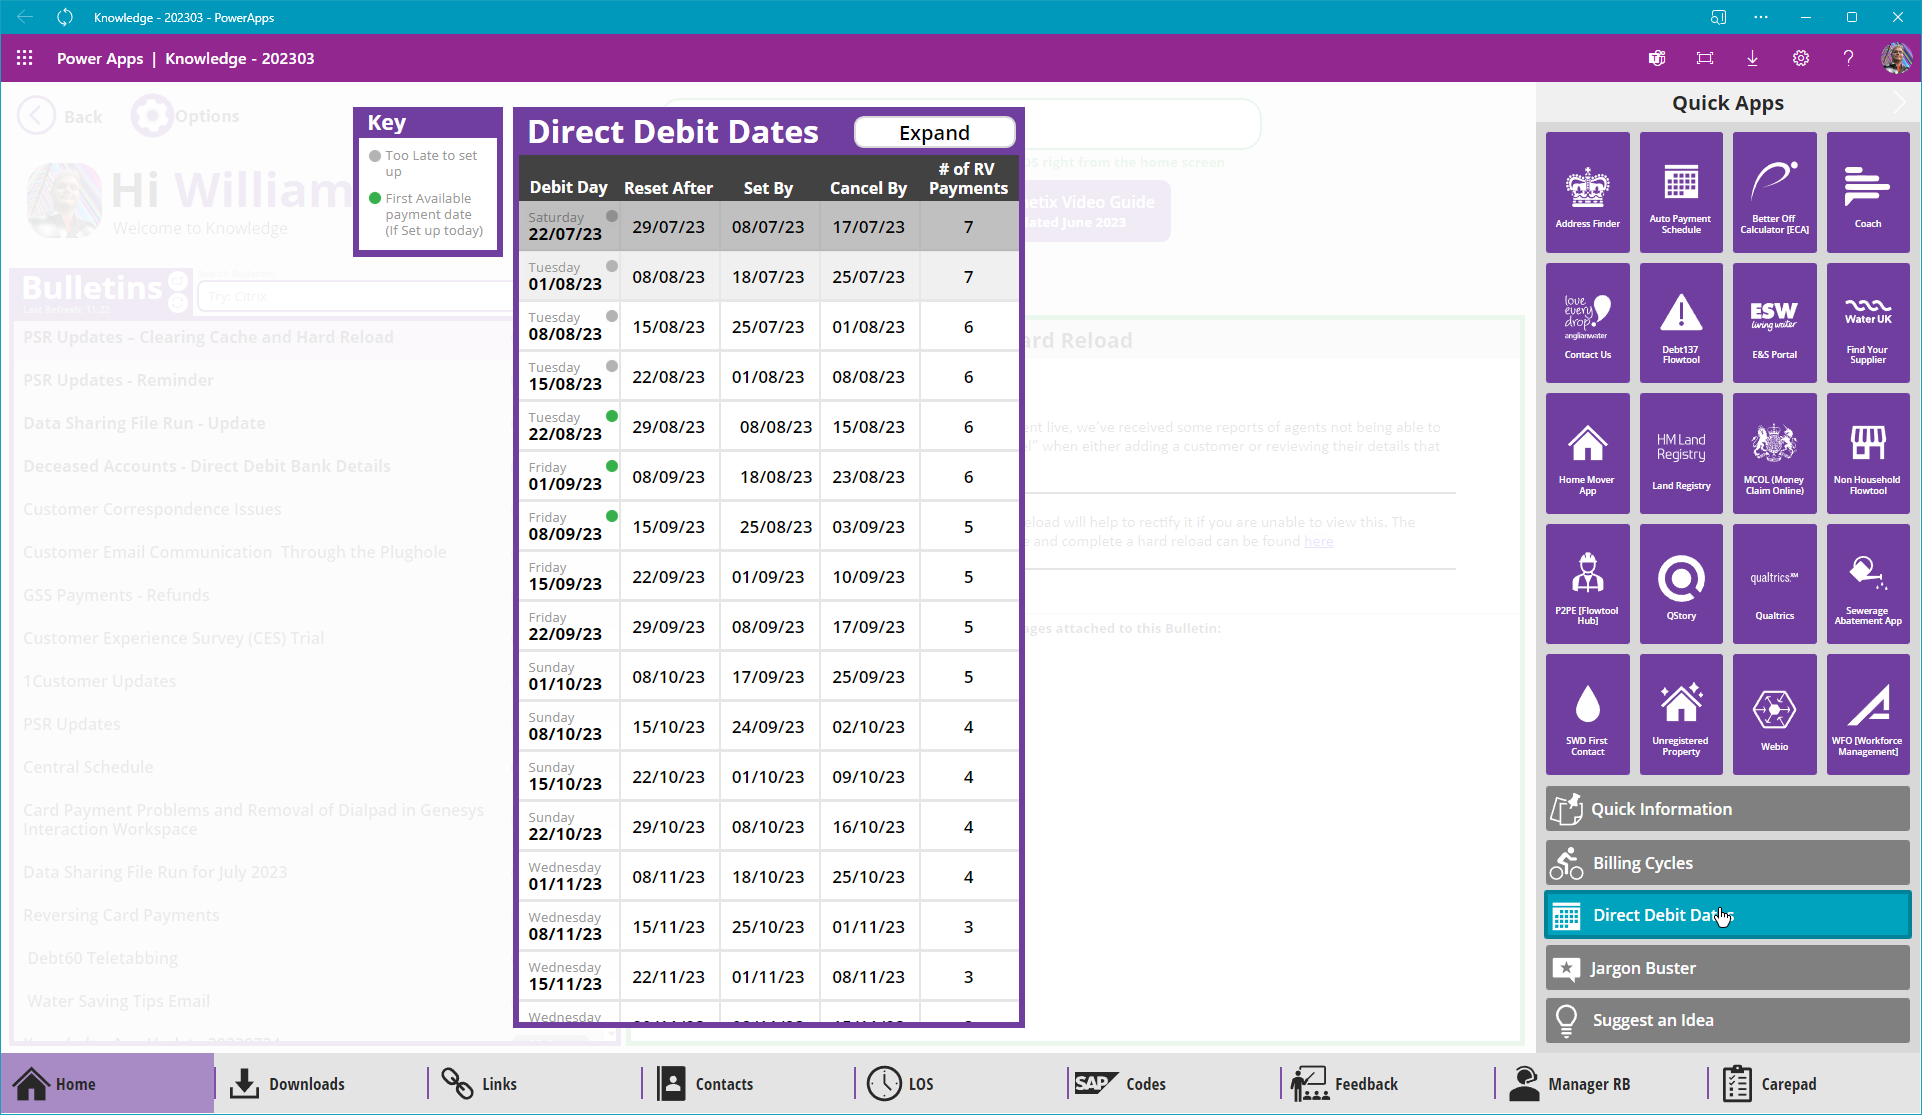
Task: Open Unregistered Property tile
Action: tap(1680, 714)
